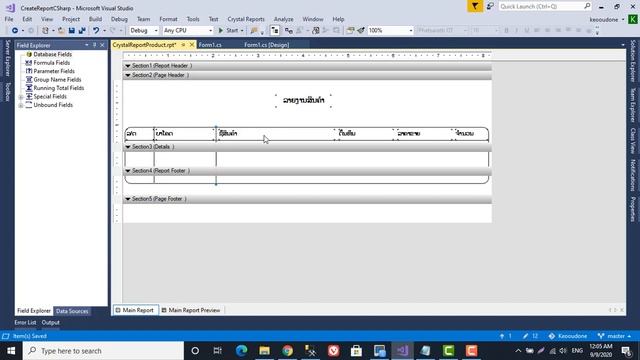Screen dimensions: 640x360
Task: Click the Select Expert toolbar icon
Action: [316, 31]
